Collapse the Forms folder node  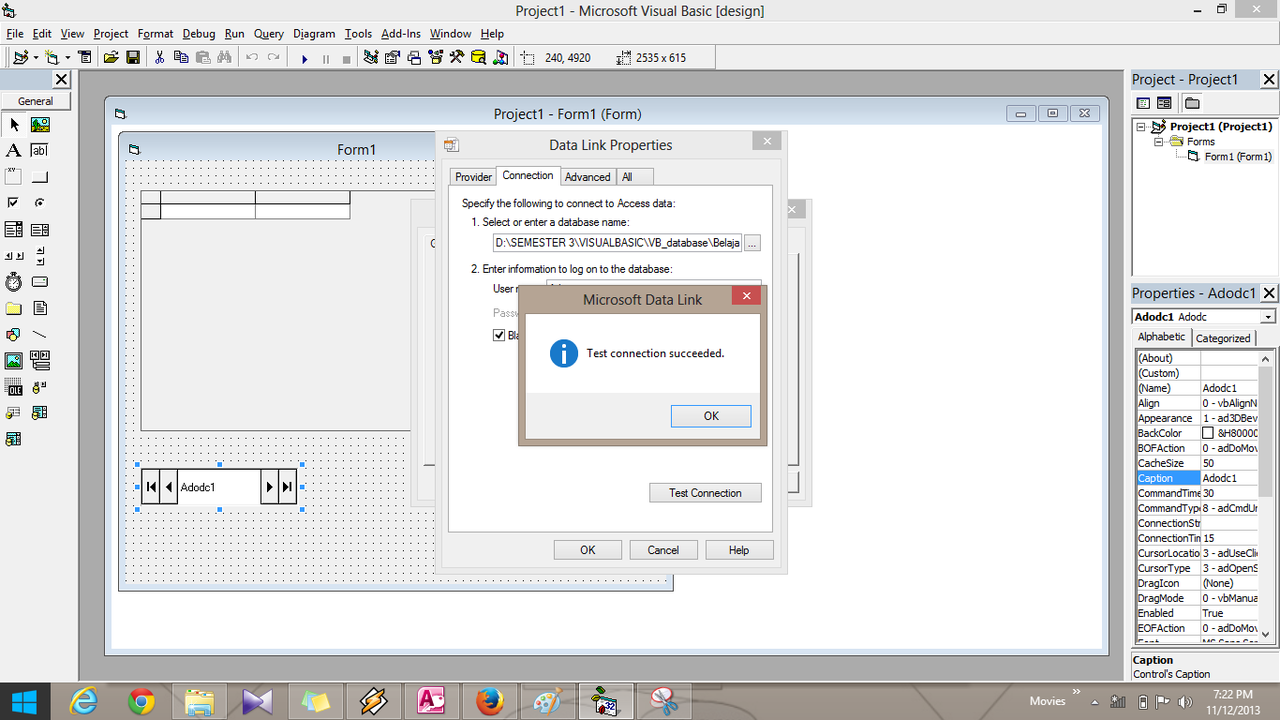tap(1159, 142)
